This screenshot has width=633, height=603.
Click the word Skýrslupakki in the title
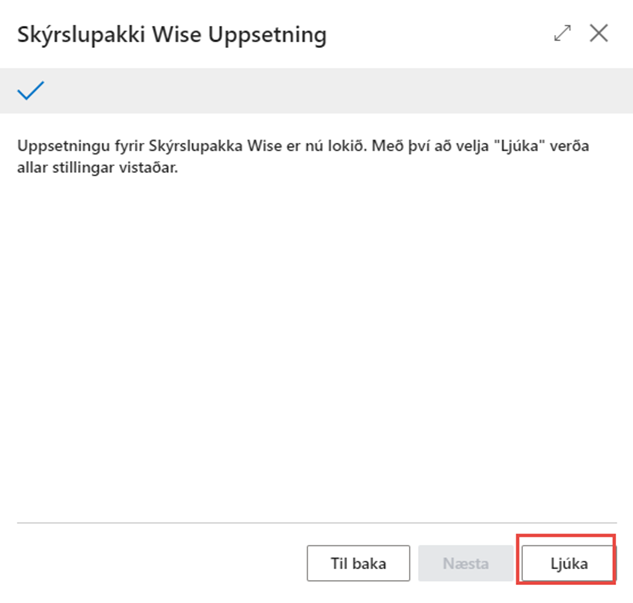[x=79, y=34]
